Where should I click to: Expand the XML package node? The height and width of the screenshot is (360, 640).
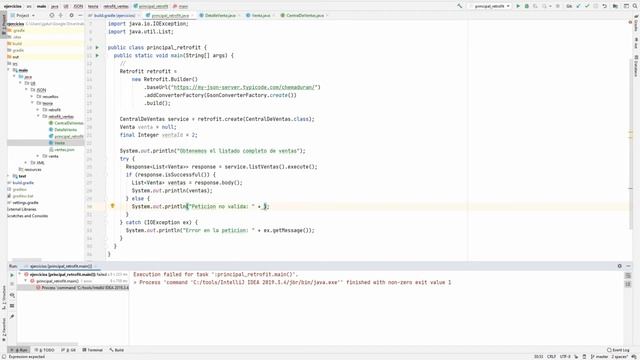pyautogui.click(x=27, y=162)
